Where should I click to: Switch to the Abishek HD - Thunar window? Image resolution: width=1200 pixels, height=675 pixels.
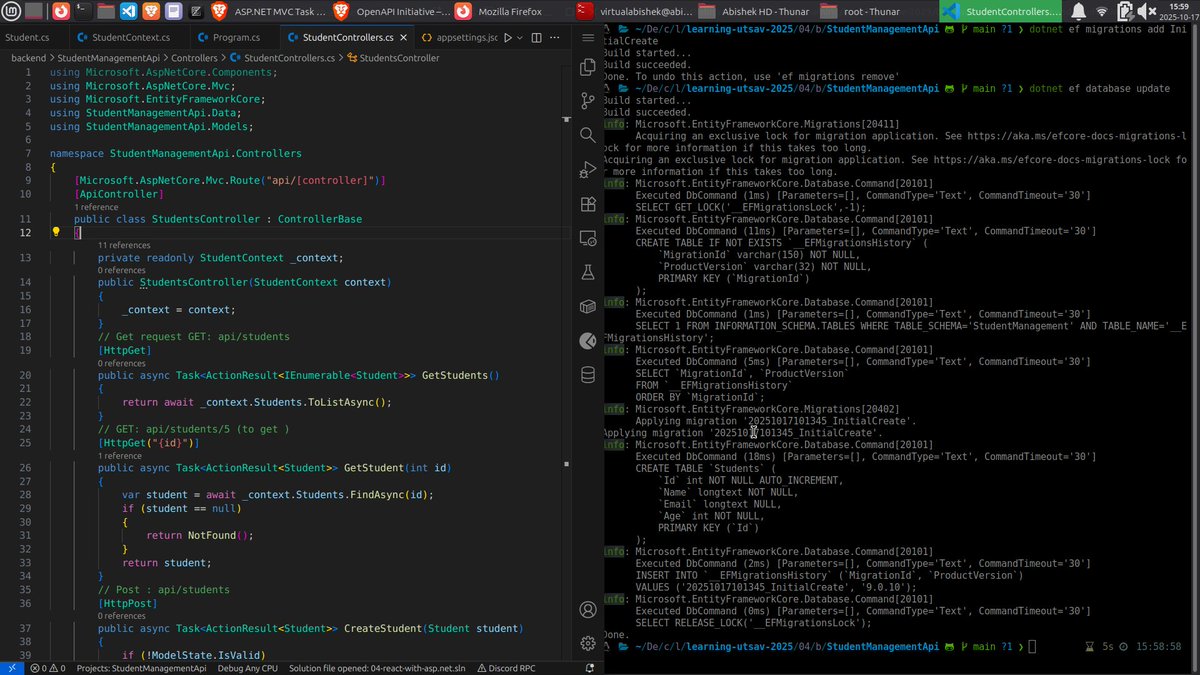(757, 12)
